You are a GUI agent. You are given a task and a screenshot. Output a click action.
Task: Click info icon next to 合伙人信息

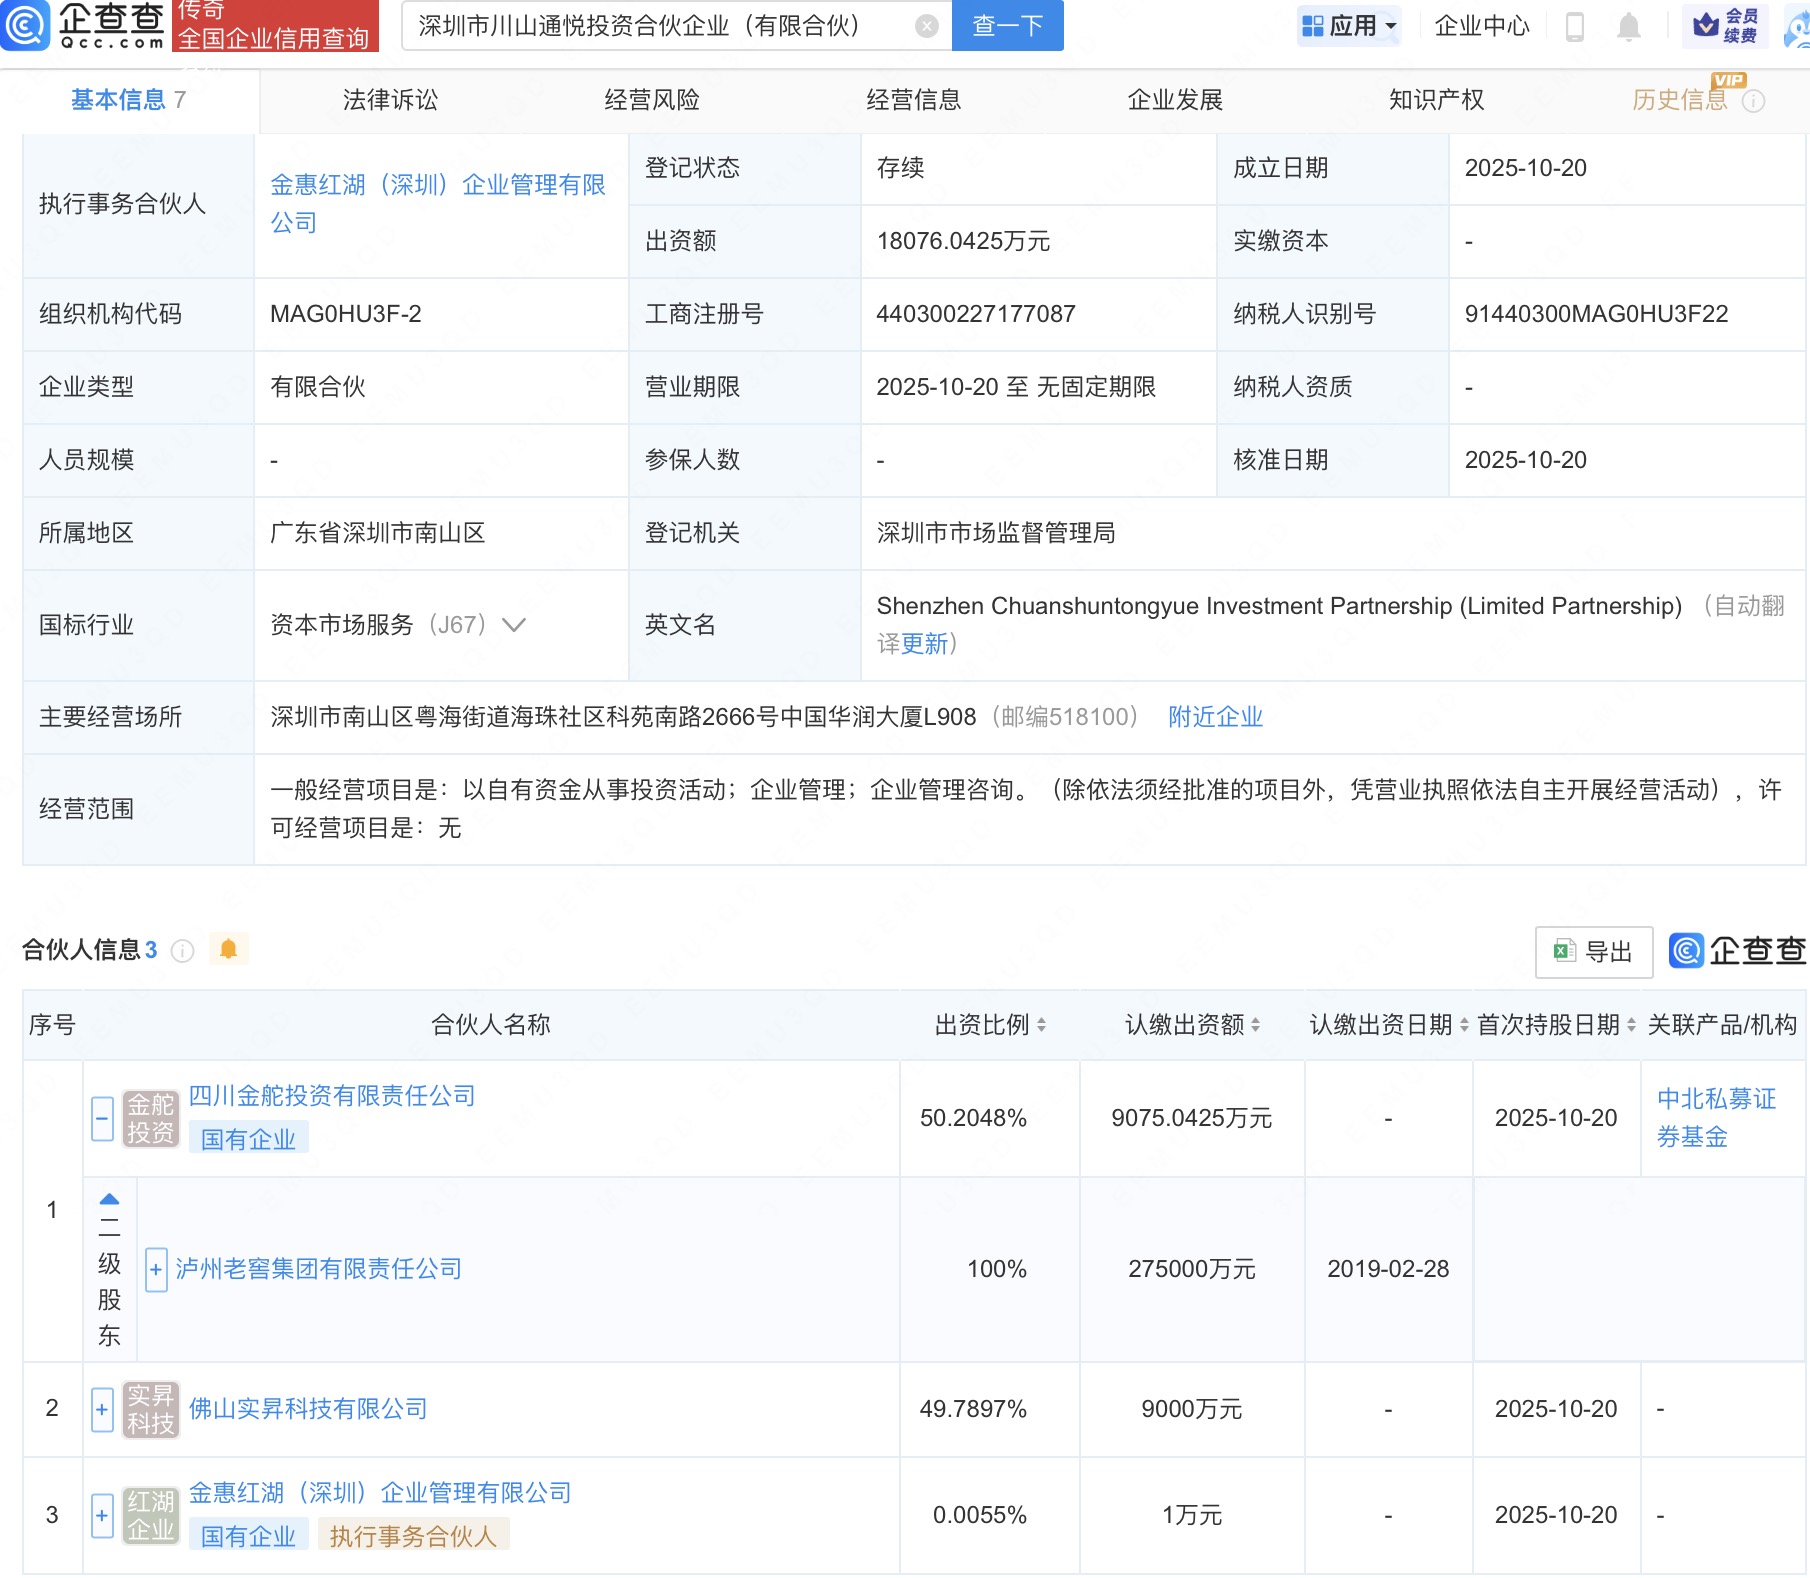pos(182,950)
